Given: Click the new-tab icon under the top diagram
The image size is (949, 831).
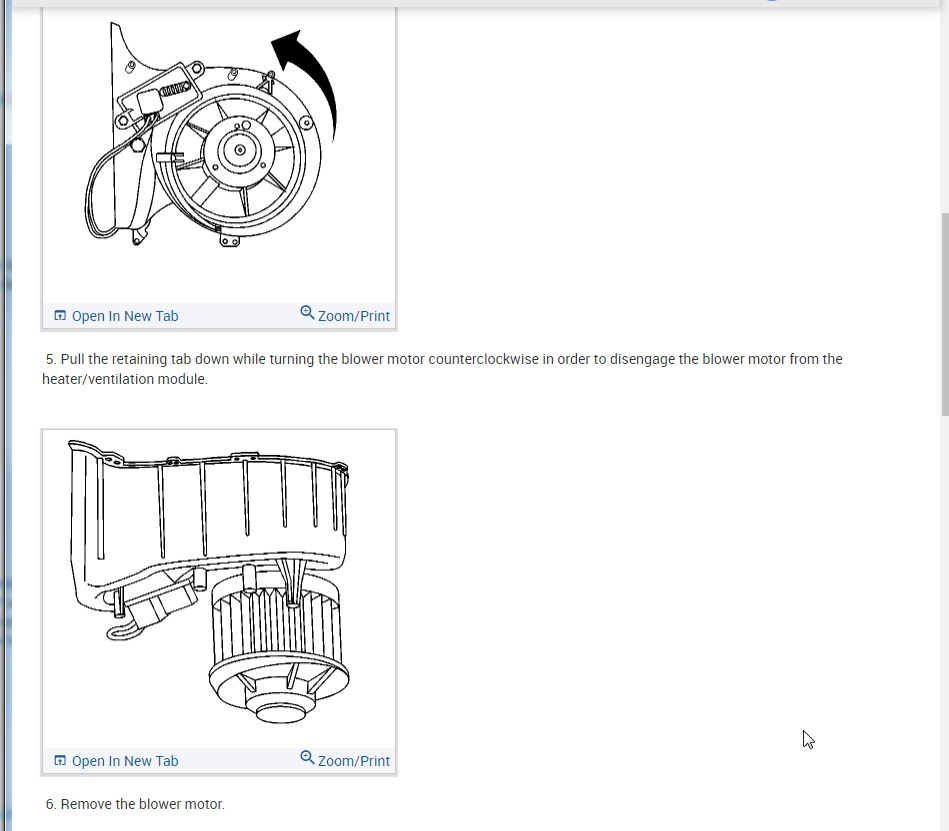Looking at the screenshot, I should [x=60, y=316].
